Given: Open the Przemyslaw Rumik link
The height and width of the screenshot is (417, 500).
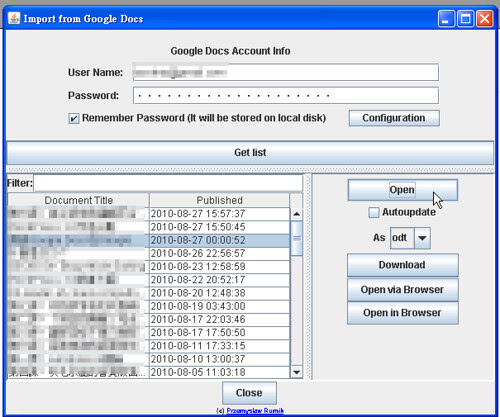Looking at the screenshot, I should pos(255,411).
